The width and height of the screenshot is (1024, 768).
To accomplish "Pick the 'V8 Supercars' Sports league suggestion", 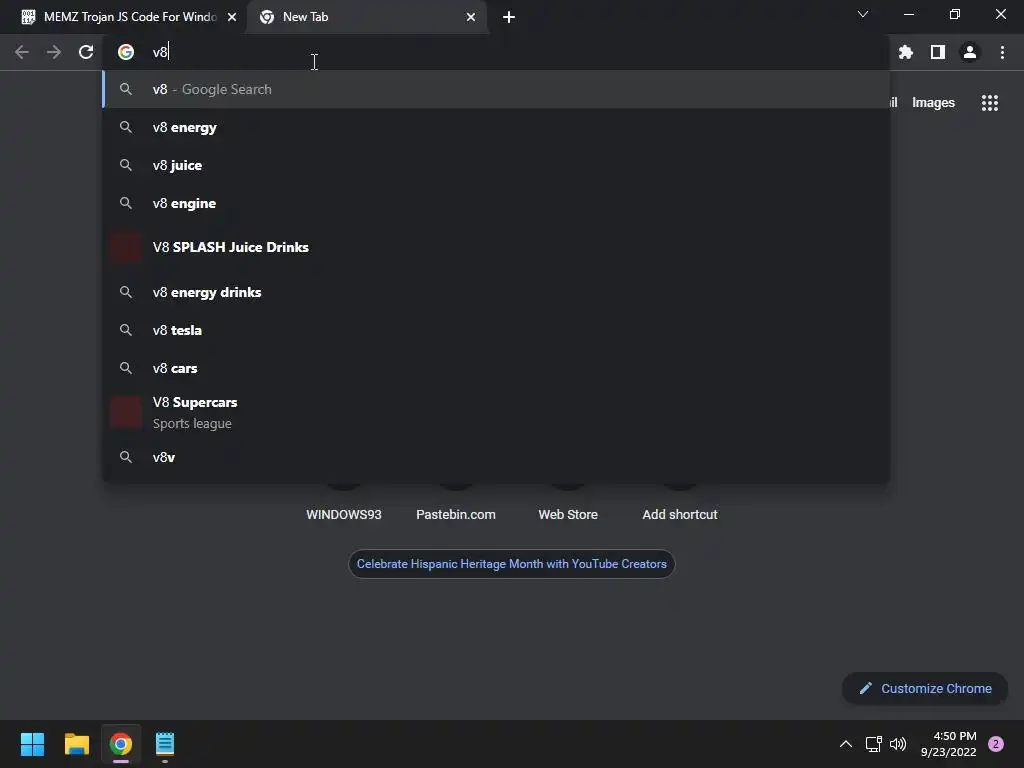I will (x=496, y=412).
